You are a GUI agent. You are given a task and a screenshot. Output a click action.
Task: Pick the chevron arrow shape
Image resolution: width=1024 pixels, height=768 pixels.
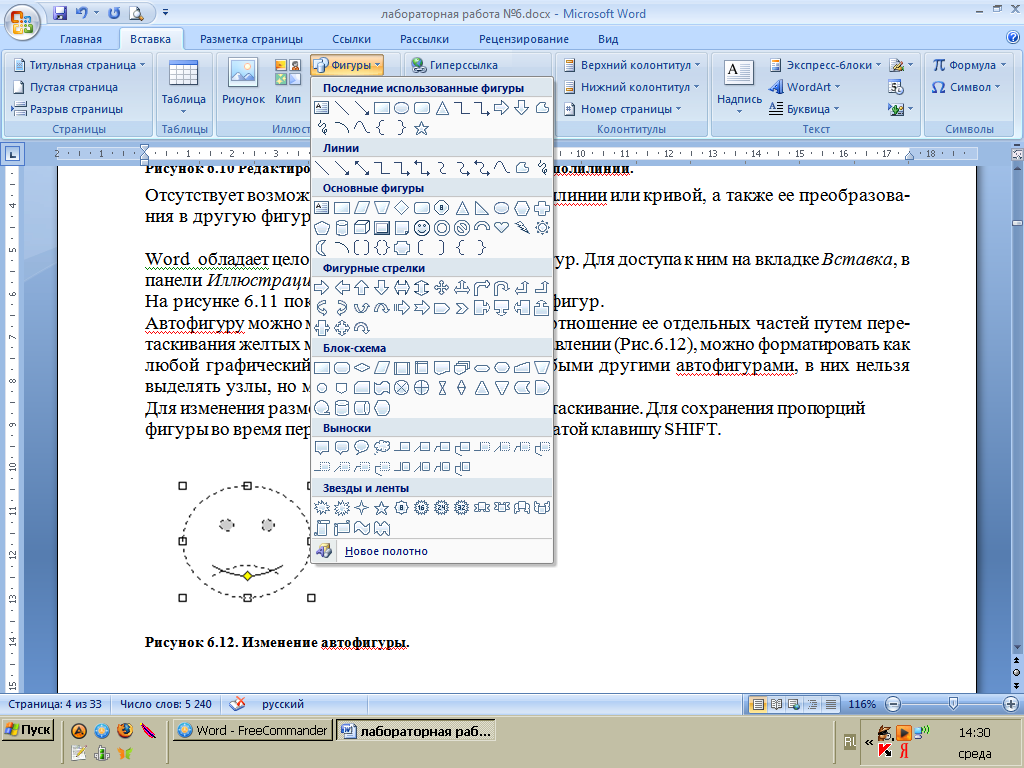coord(462,308)
